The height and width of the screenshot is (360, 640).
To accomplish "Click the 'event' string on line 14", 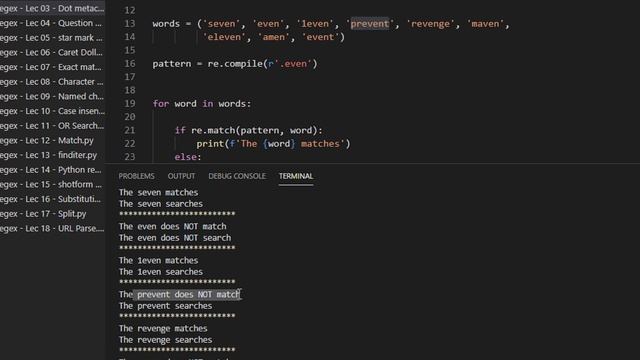I will click(320, 37).
